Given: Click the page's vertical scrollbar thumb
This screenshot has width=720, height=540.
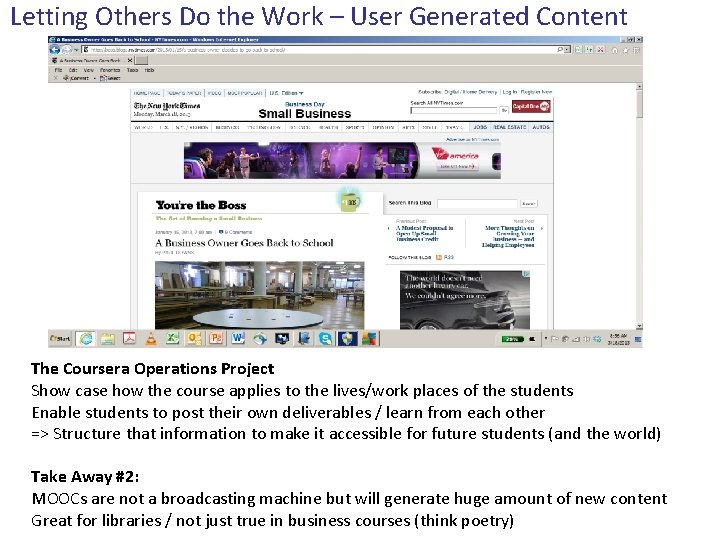Looking at the screenshot, I should tap(639, 105).
